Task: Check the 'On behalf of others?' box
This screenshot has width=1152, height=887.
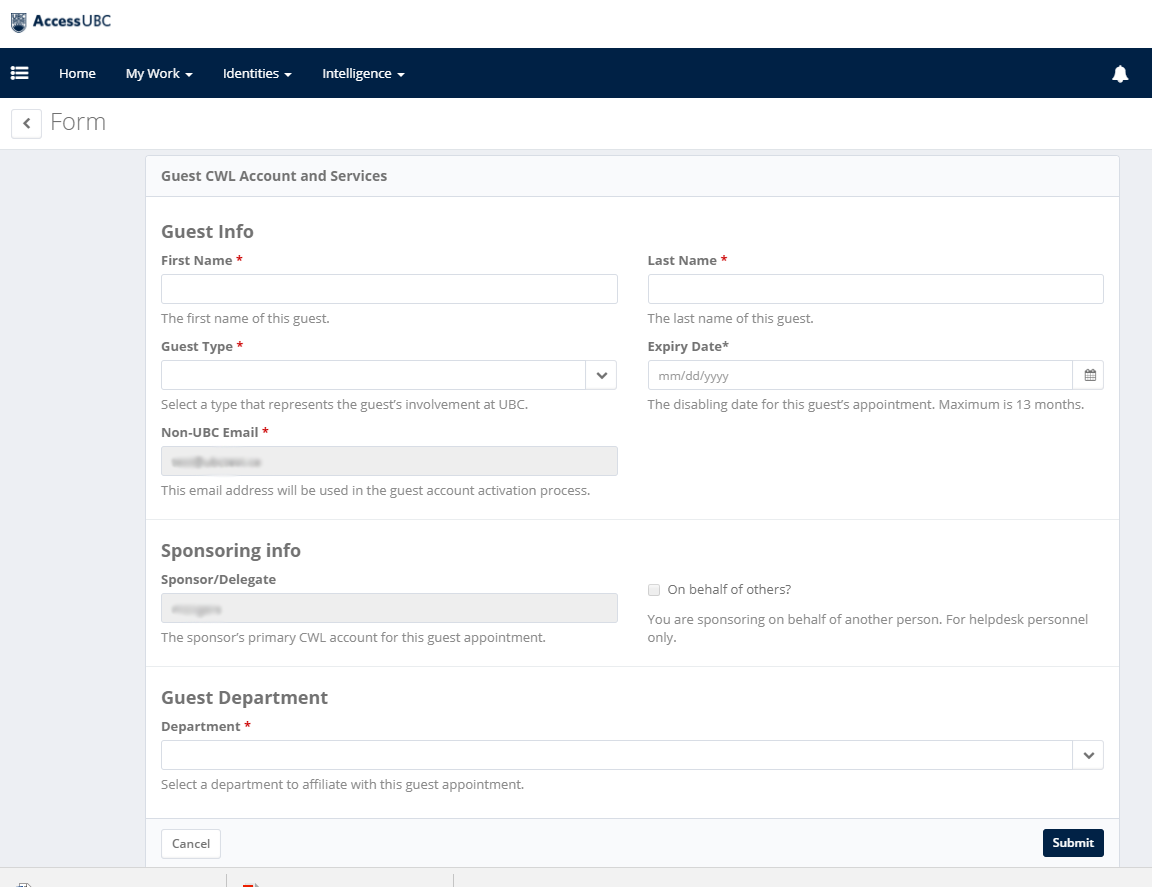Action: [x=654, y=590]
